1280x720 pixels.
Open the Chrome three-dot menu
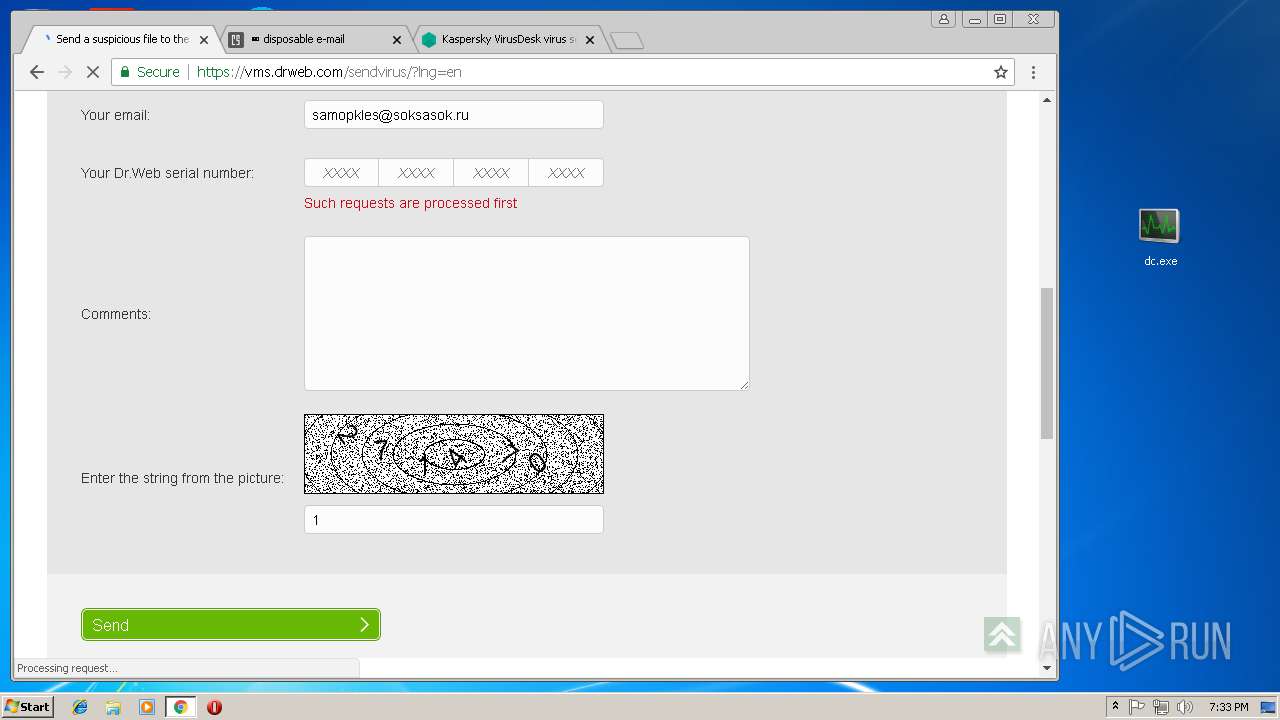tap(1033, 72)
